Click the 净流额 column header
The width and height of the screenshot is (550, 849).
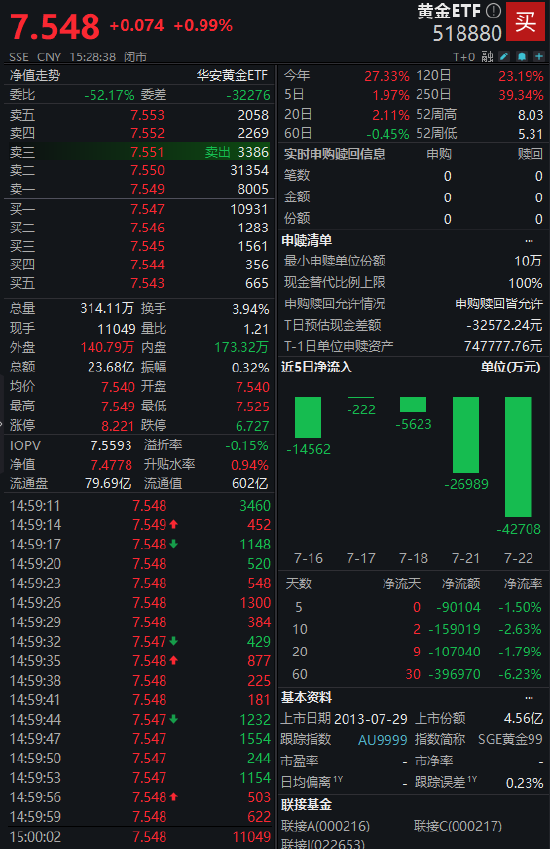pyautogui.click(x=461, y=584)
